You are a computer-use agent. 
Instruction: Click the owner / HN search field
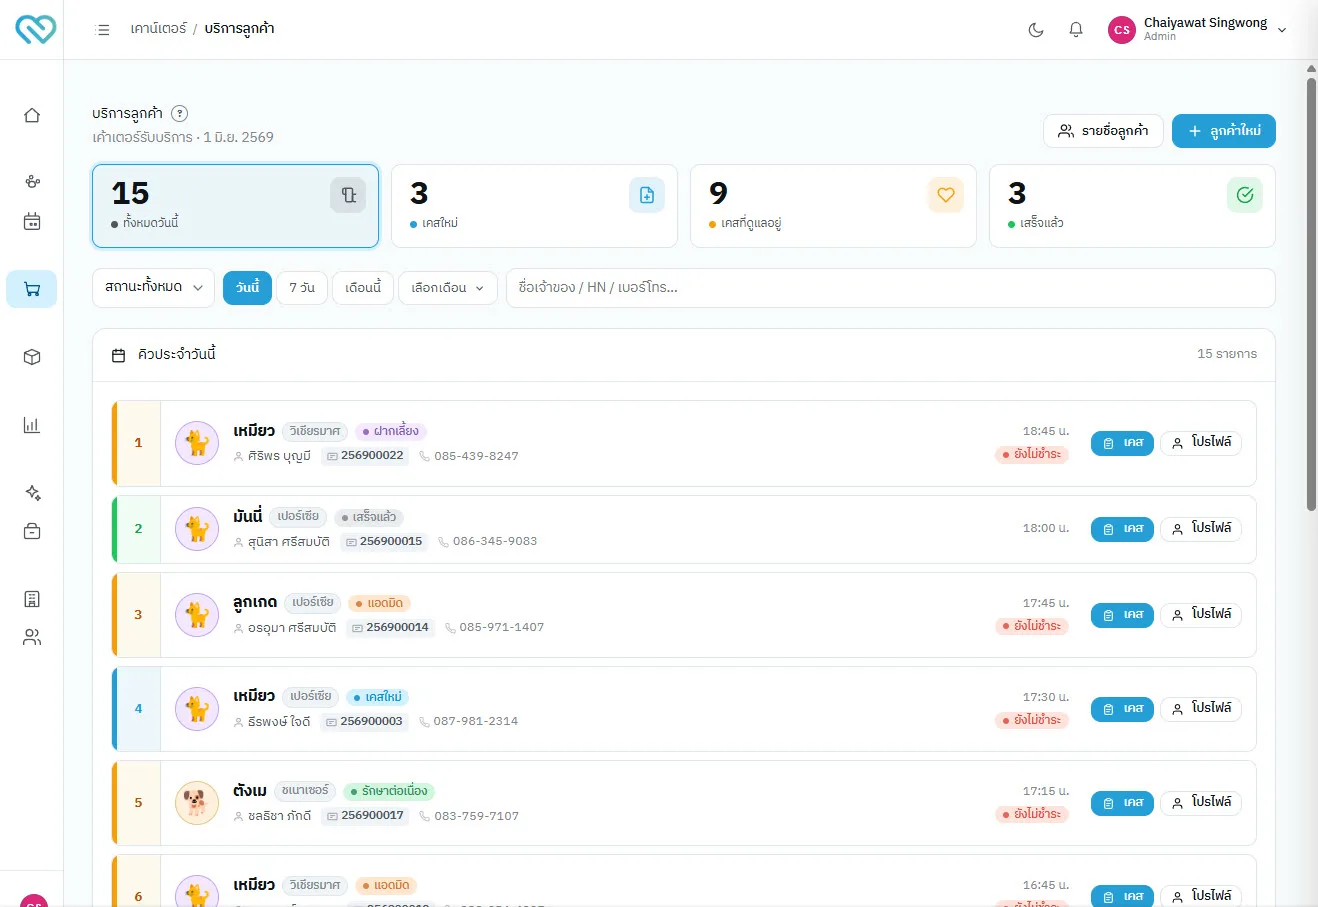coord(890,288)
